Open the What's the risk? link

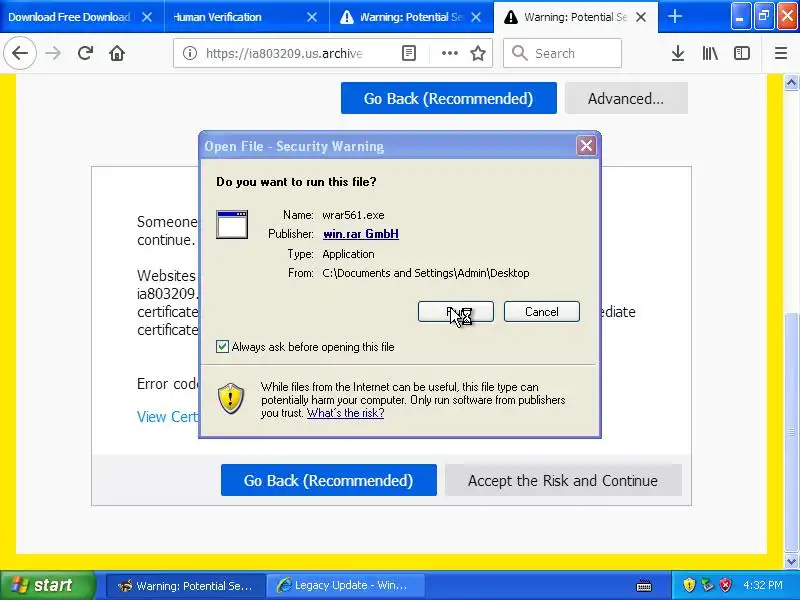click(x=345, y=413)
